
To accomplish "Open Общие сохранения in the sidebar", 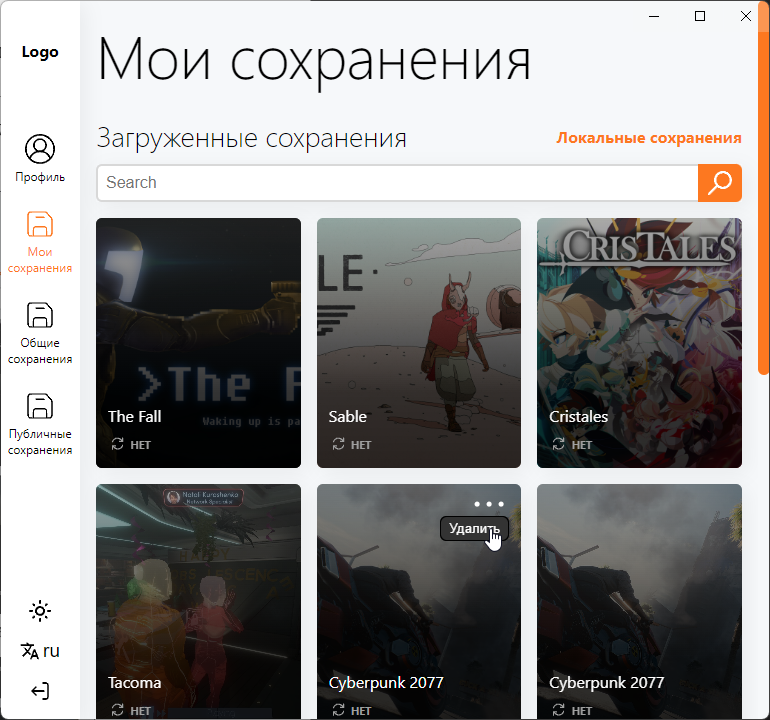I will [x=40, y=333].
